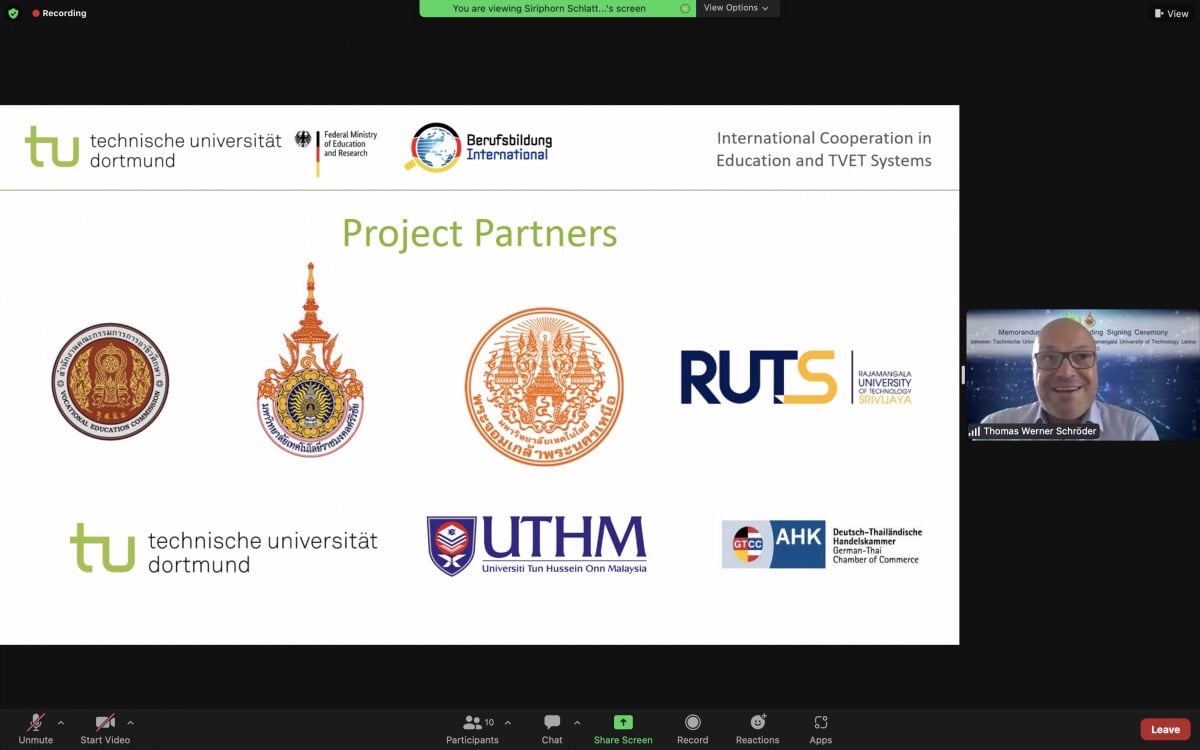This screenshot has height=750, width=1200.
Task: Open the View layout menu
Action: click(1170, 13)
